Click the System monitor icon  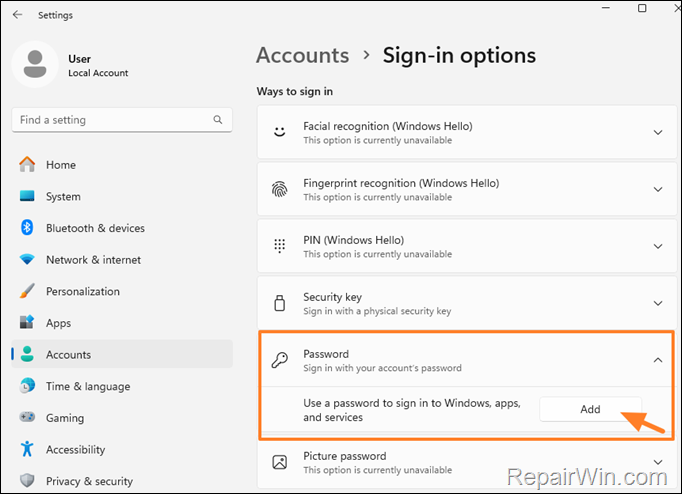[27, 196]
